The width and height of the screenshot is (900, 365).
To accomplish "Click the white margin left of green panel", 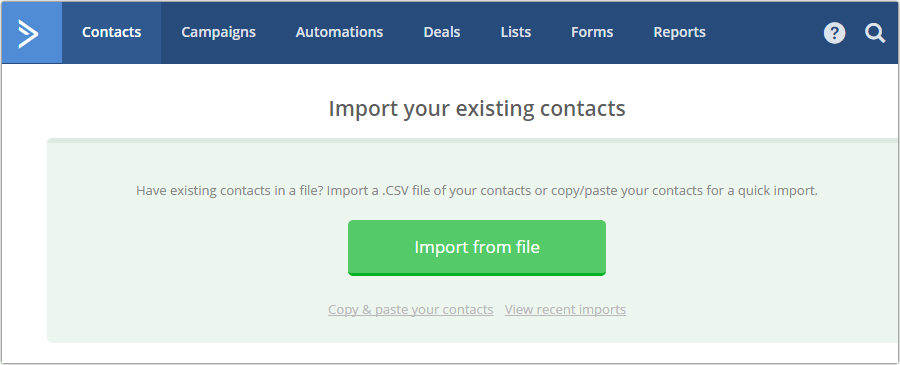I will tap(24, 241).
